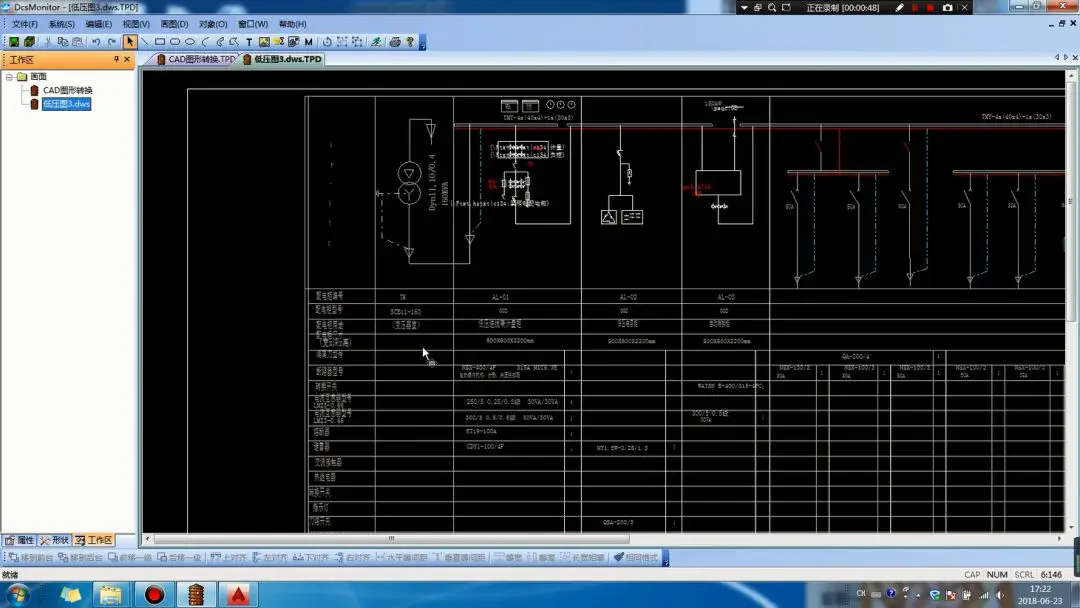Image resolution: width=1080 pixels, height=608 pixels.
Task: Open the recorder dropdown arrow
Action: click(744, 8)
